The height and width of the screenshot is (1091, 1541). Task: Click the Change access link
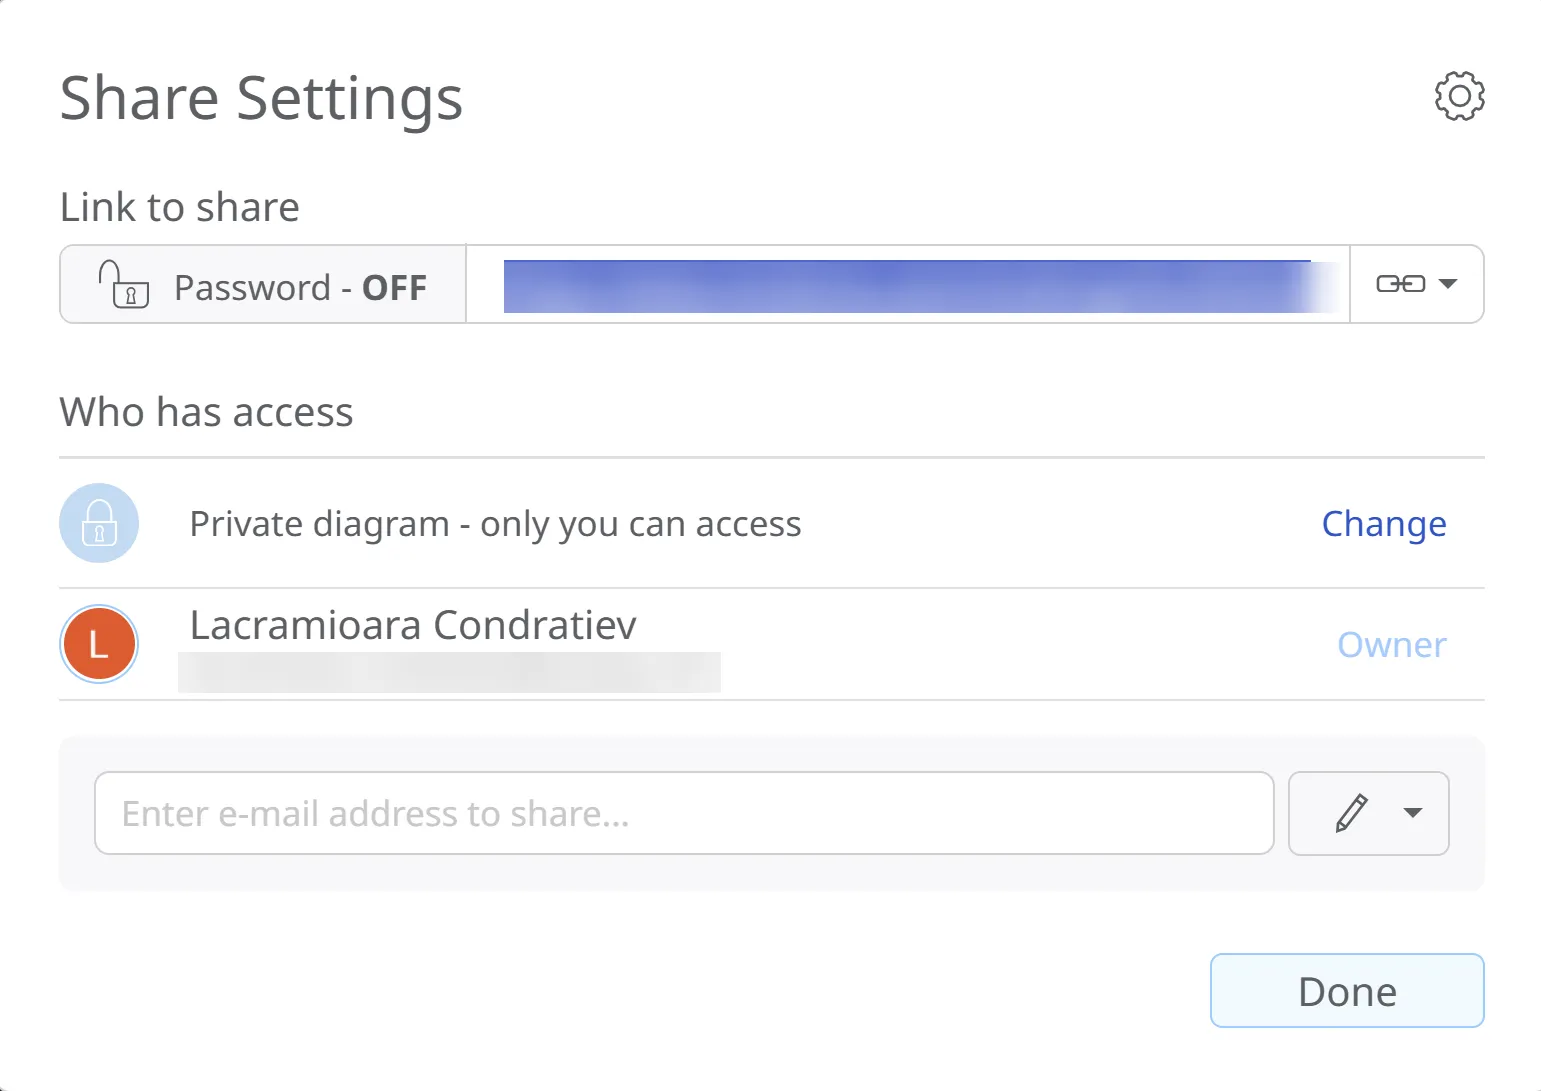[x=1383, y=524]
